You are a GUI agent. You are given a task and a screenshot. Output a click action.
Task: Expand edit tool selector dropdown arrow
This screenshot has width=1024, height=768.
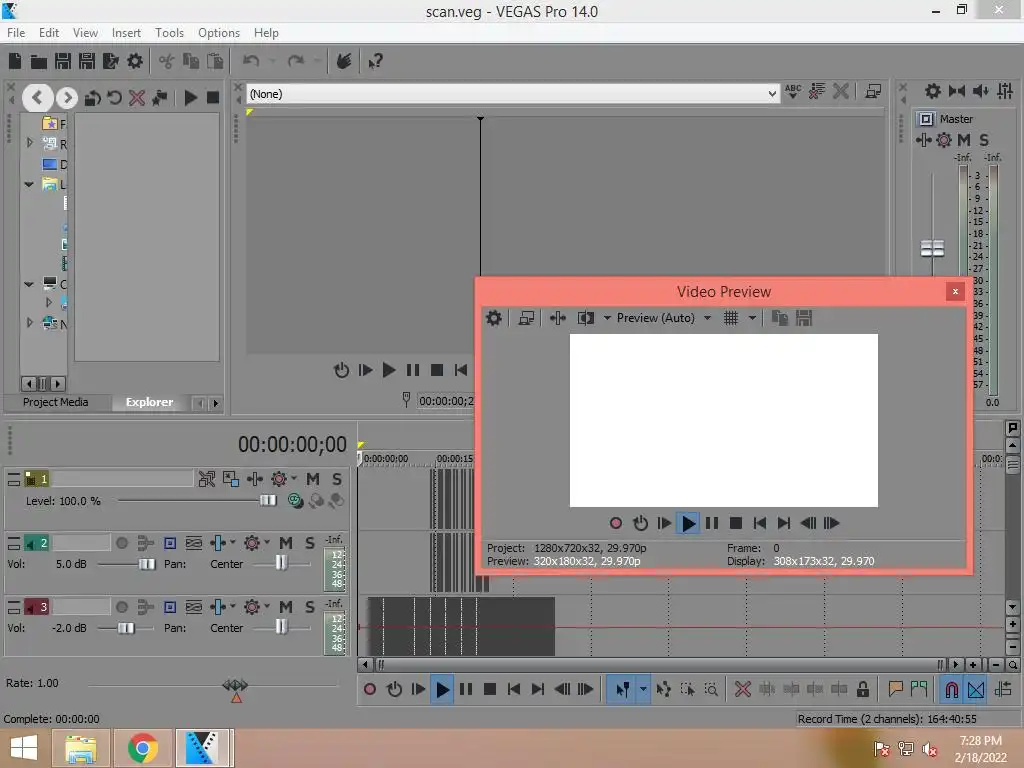(x=643, y=689)
